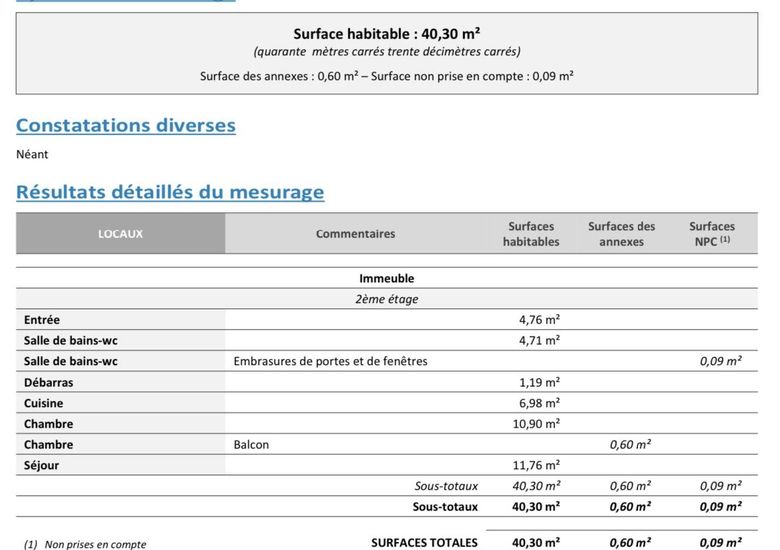Click the 'Balcon' comment cell
Image resolution: width=780 pixels, height=550 pixels.
click(251, 444)
